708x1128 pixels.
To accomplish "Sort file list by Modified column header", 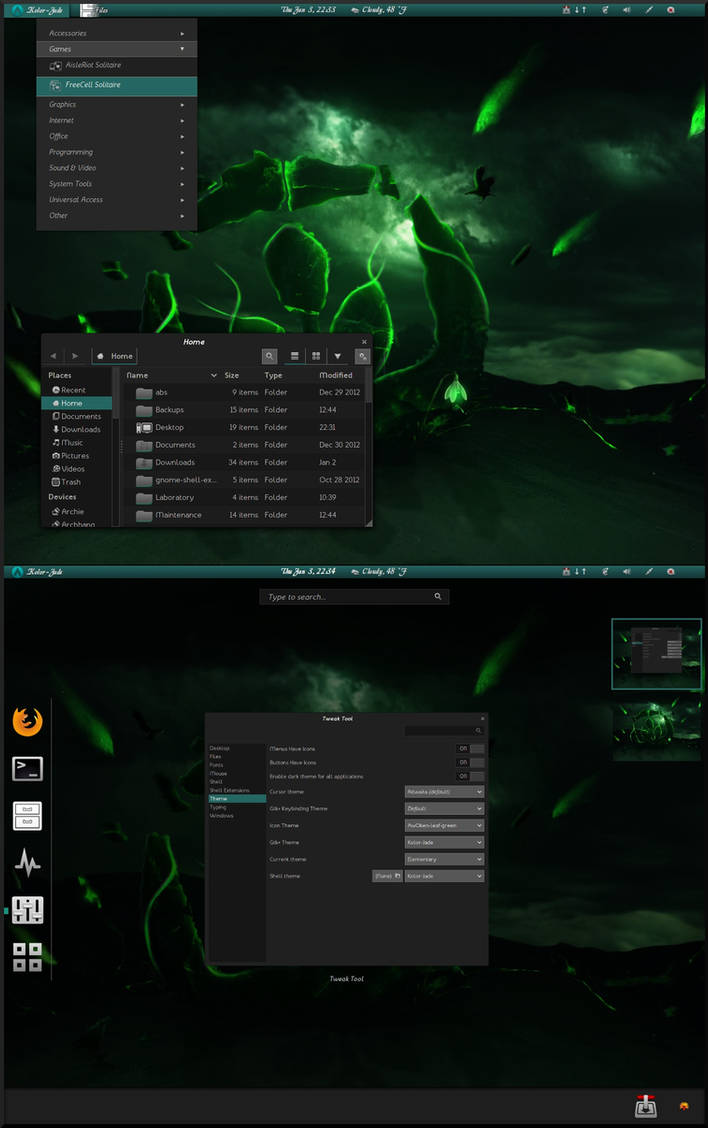I will (340, 376).
